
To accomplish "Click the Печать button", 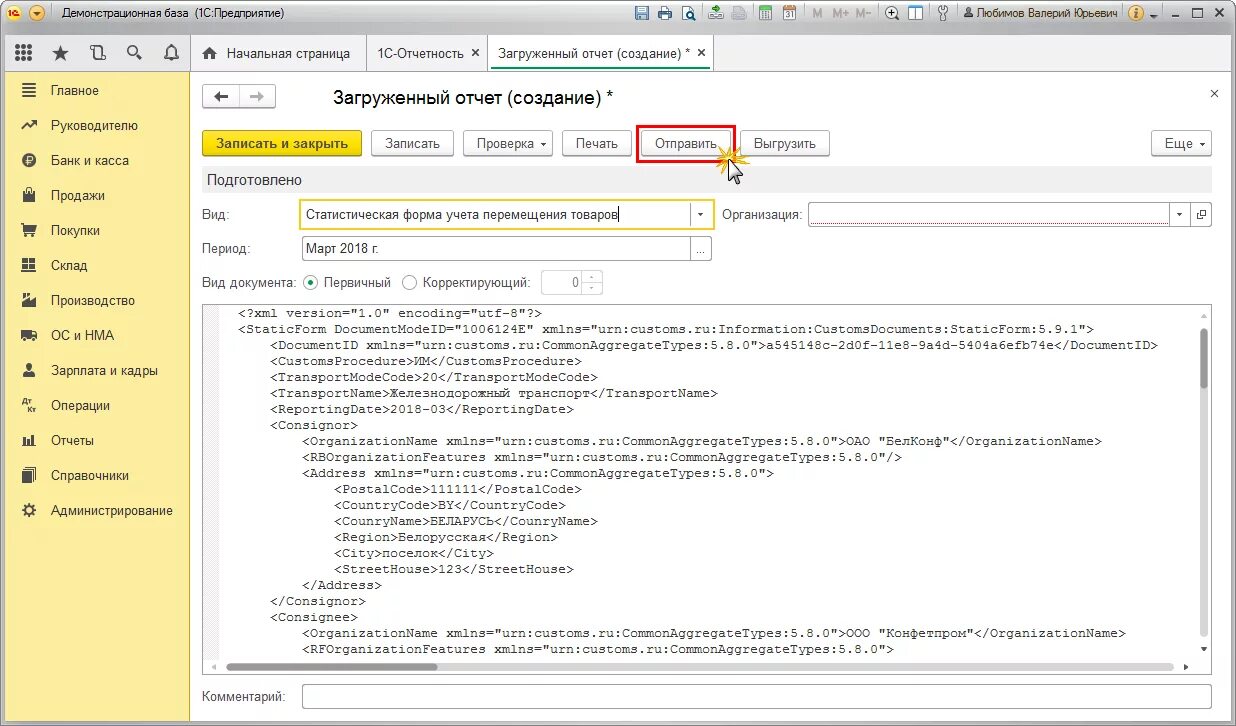I will 597,143.
